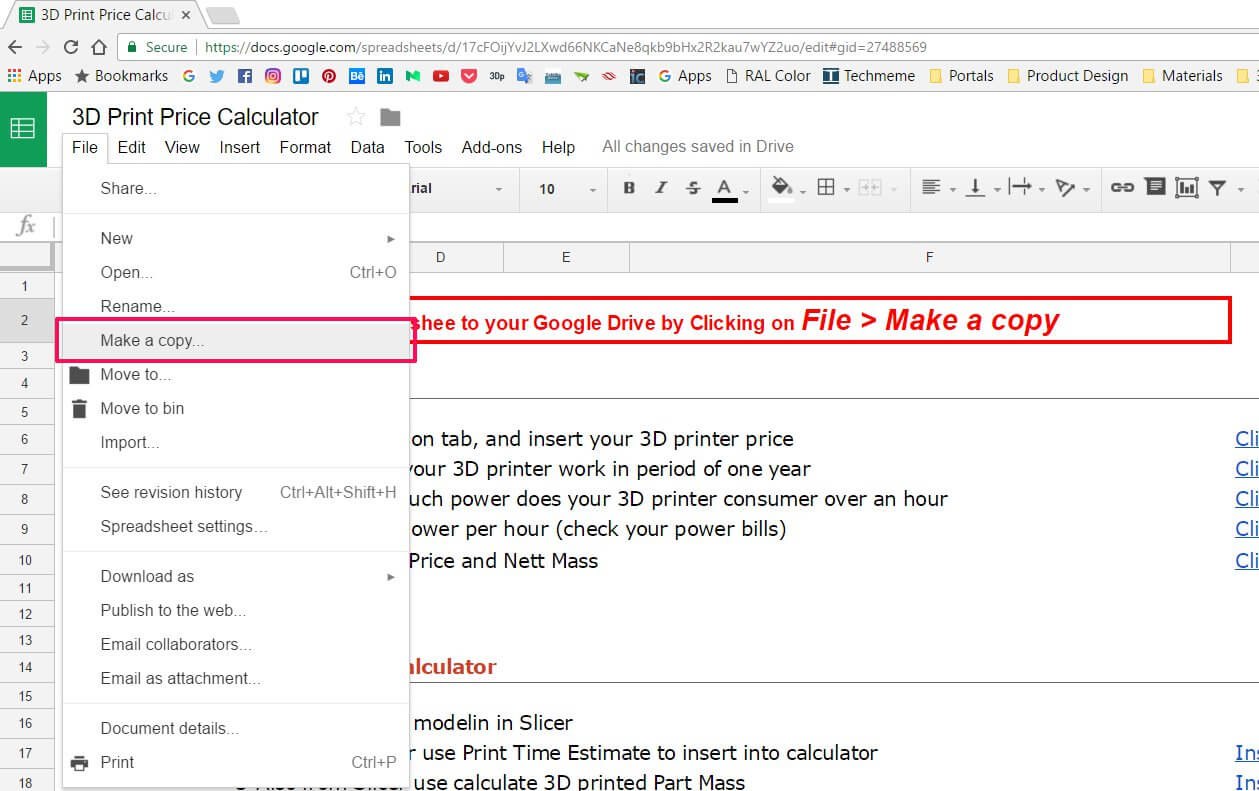
Task: Click the browser back arrow
Action: pyautogui.click(x=15, y=47)
